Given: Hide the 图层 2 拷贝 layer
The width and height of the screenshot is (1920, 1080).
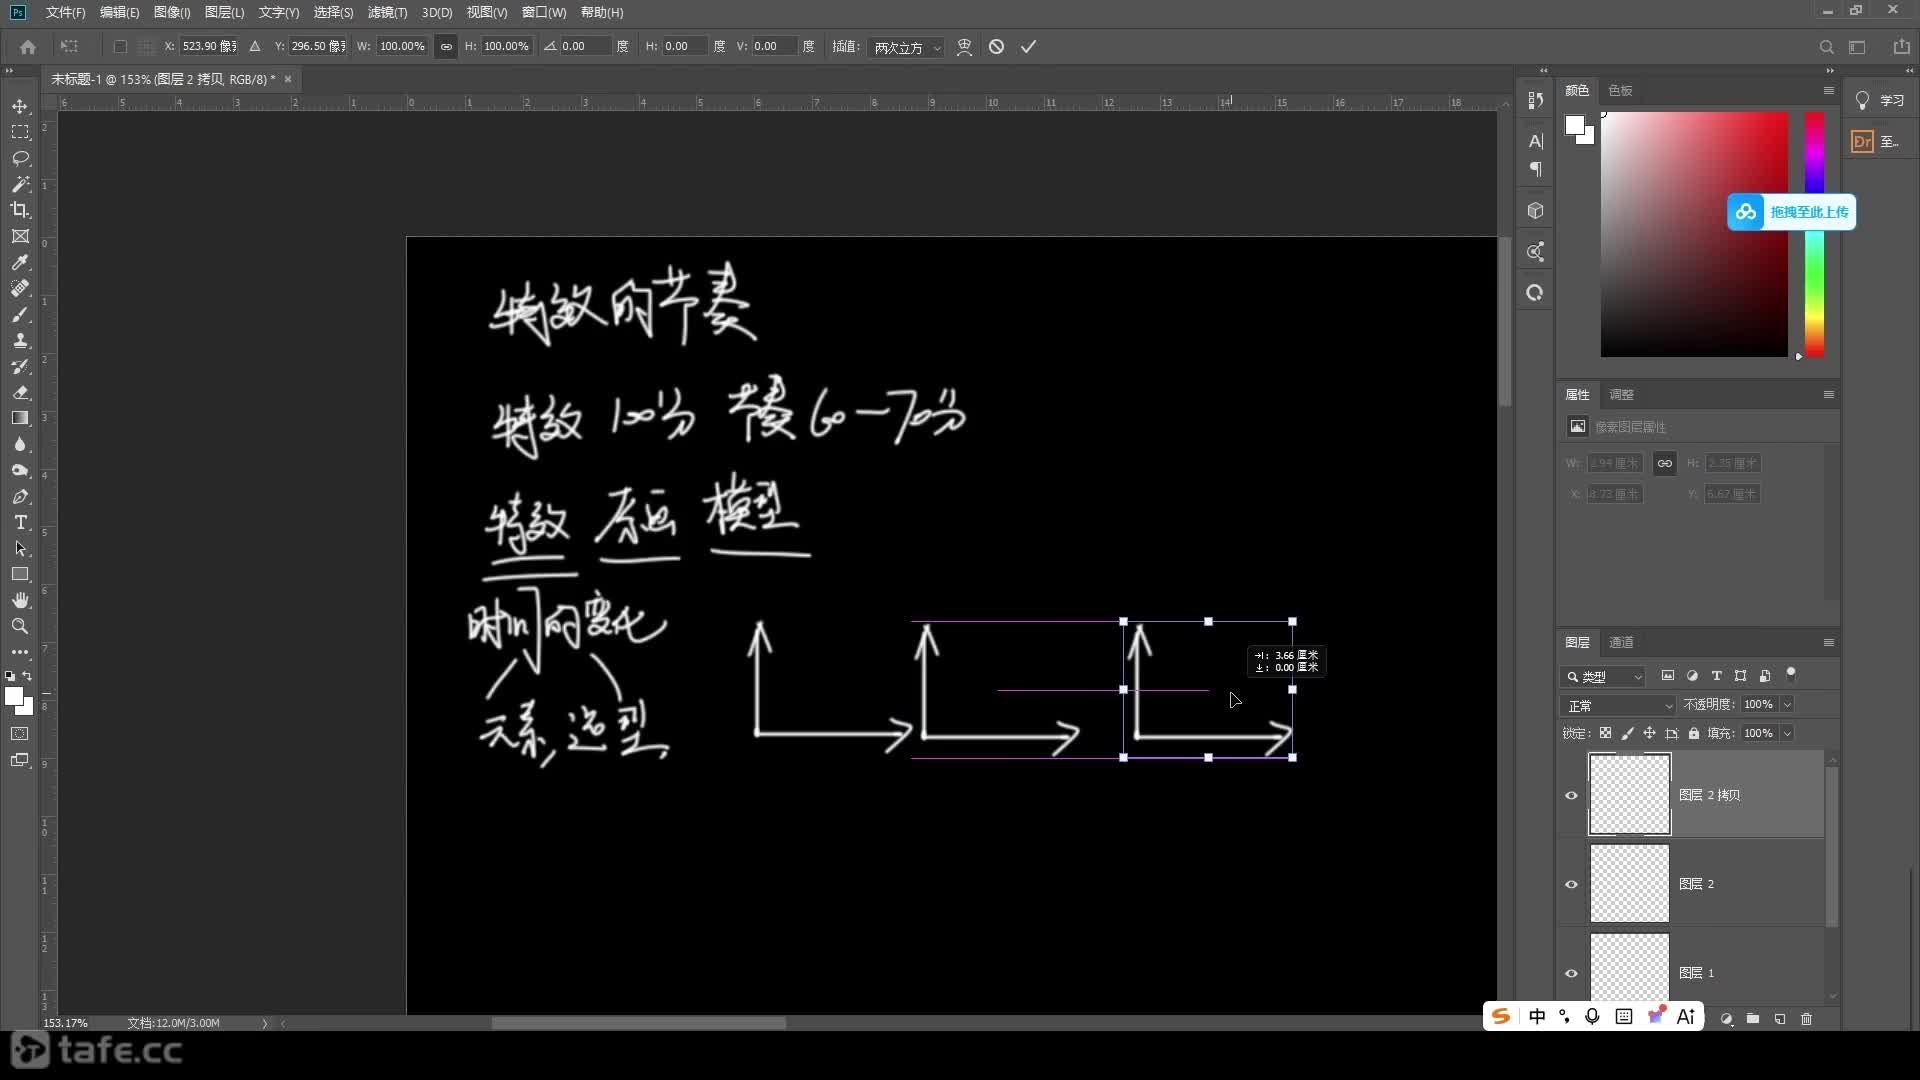Looking at the screenshot, I should (x=1571, y=795).
